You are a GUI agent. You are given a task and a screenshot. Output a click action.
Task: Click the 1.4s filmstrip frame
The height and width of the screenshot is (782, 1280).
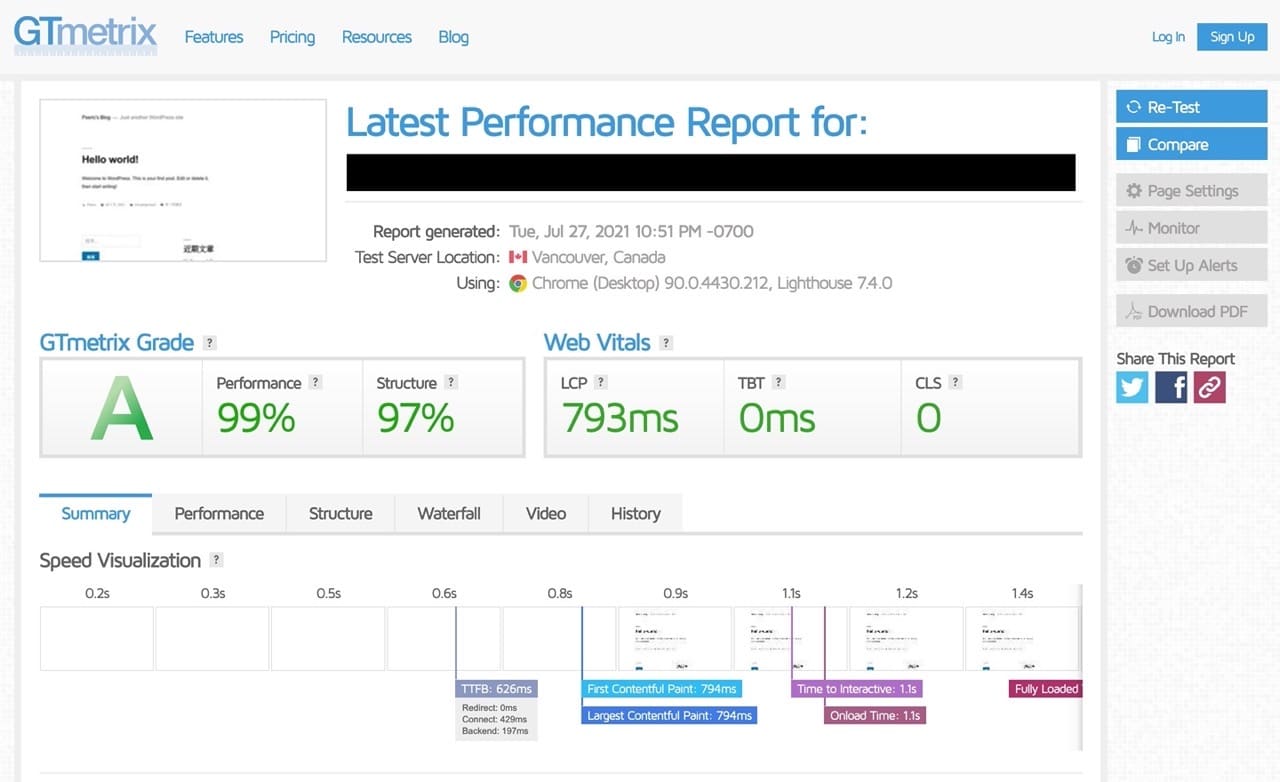click(1022, 638)
